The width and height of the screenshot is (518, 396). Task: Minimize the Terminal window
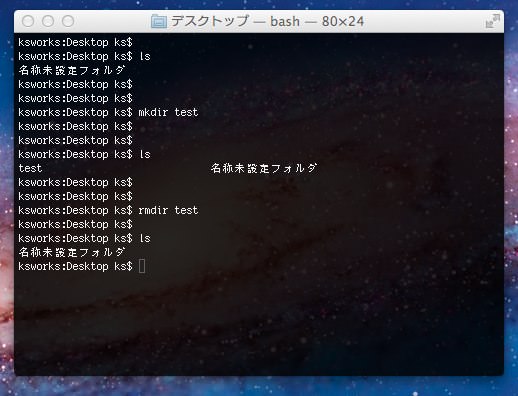48,21
